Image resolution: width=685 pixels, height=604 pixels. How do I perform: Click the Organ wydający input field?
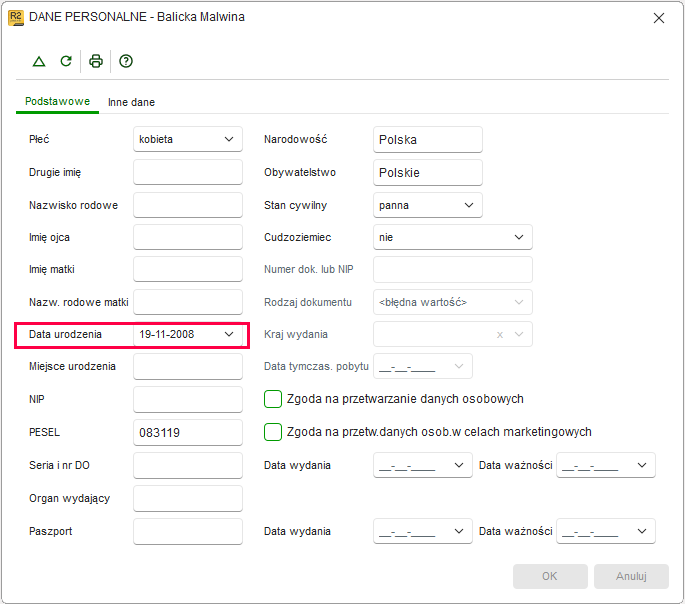click(x=188, y=499)
